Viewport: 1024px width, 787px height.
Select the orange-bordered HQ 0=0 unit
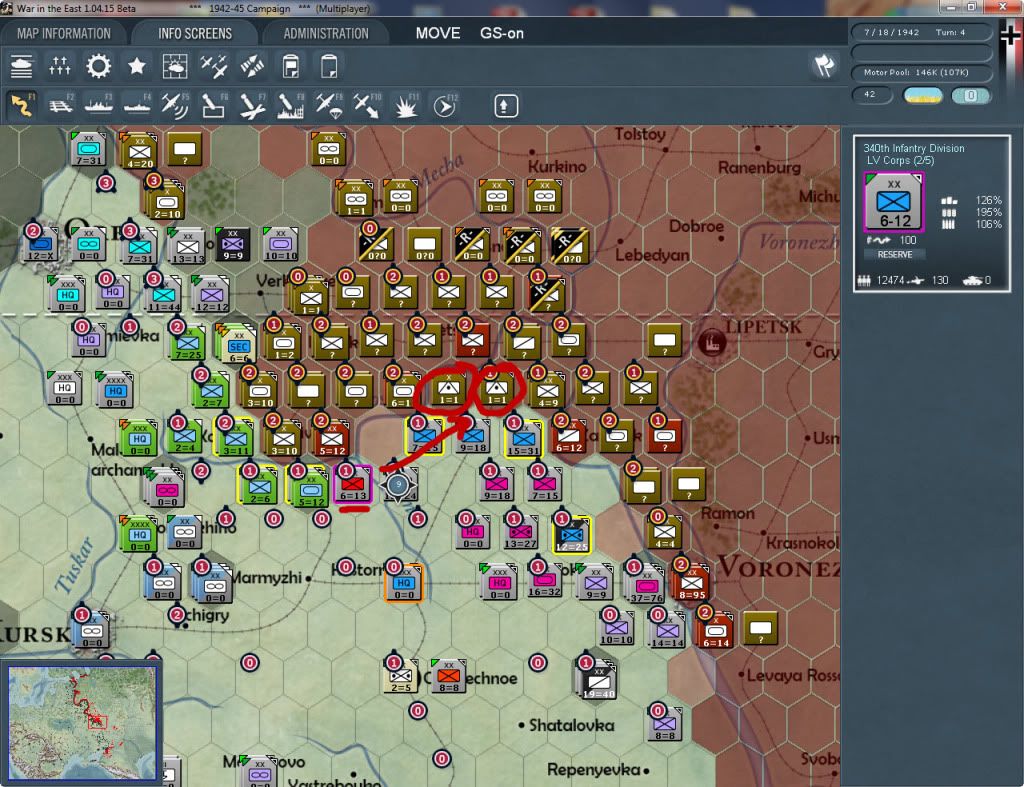click(x=404, y=582)
